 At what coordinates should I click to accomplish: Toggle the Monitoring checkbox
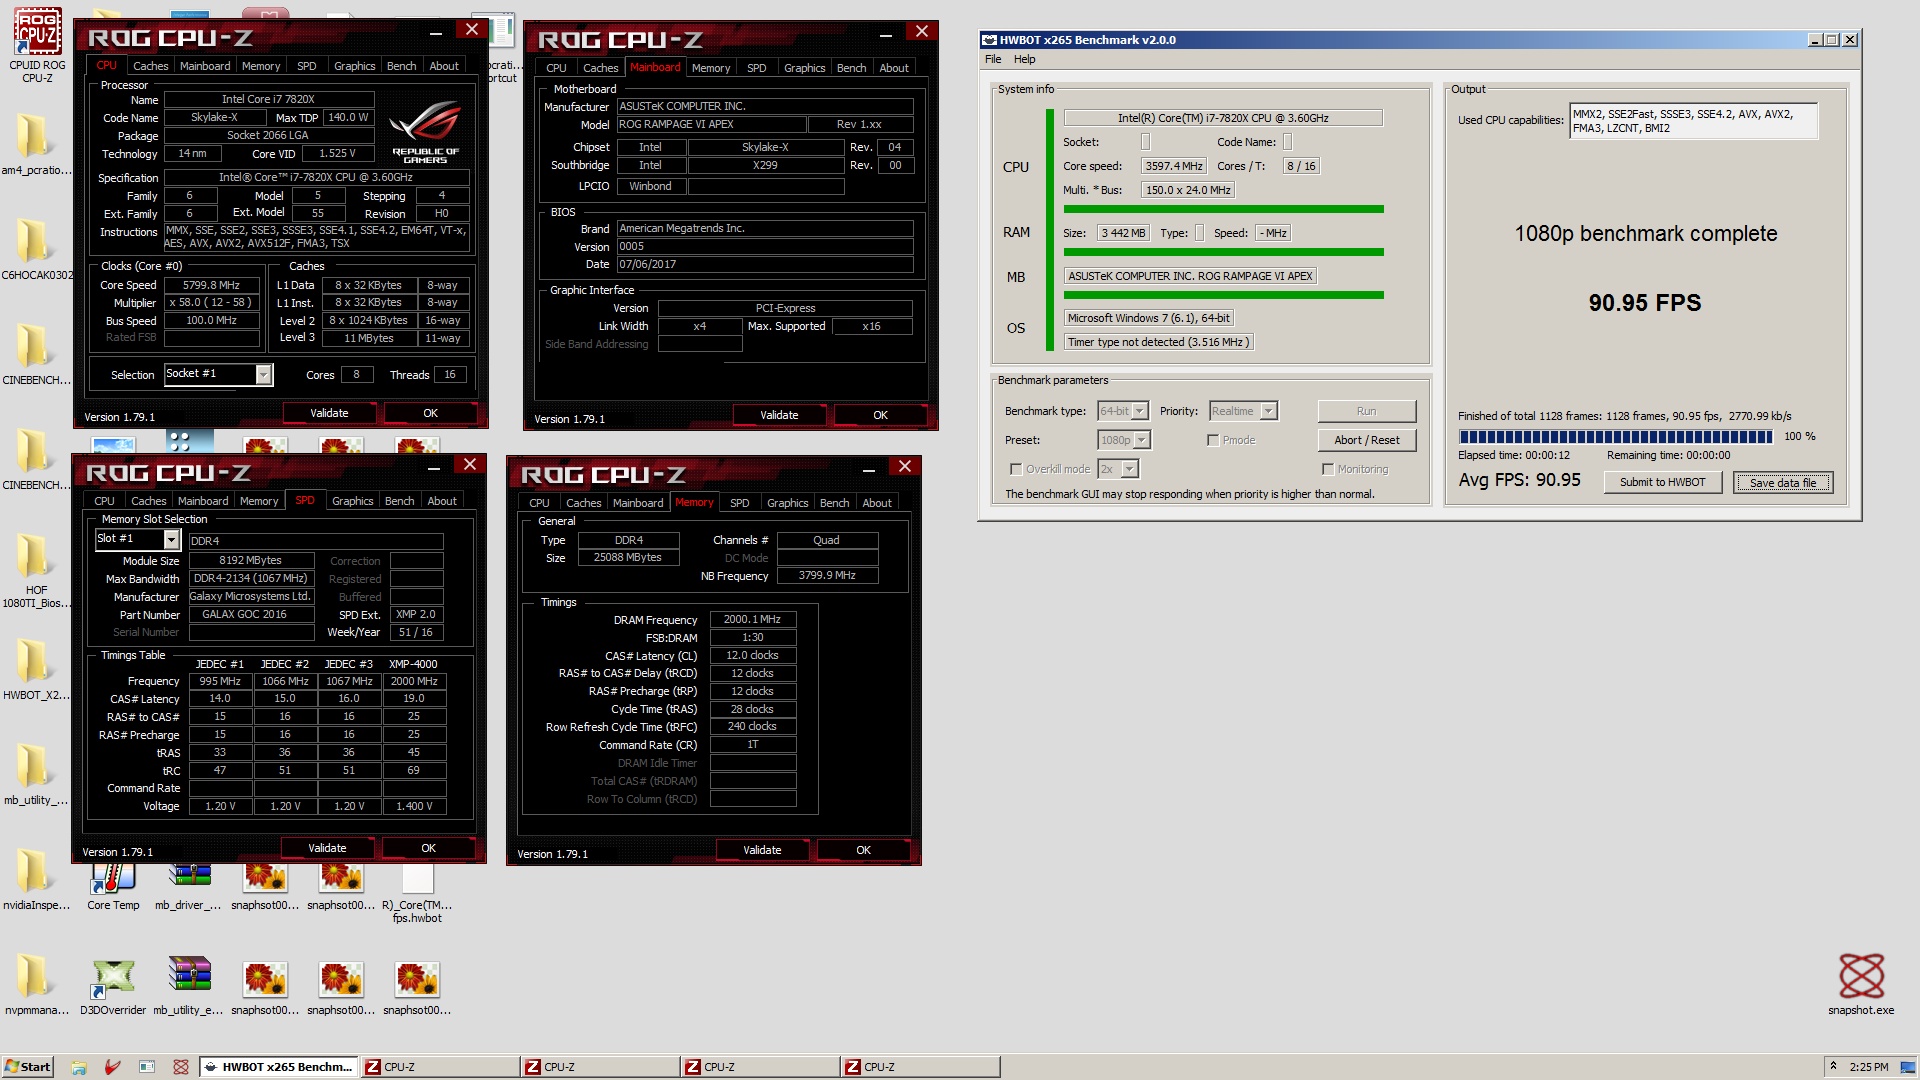point(1328,469)
